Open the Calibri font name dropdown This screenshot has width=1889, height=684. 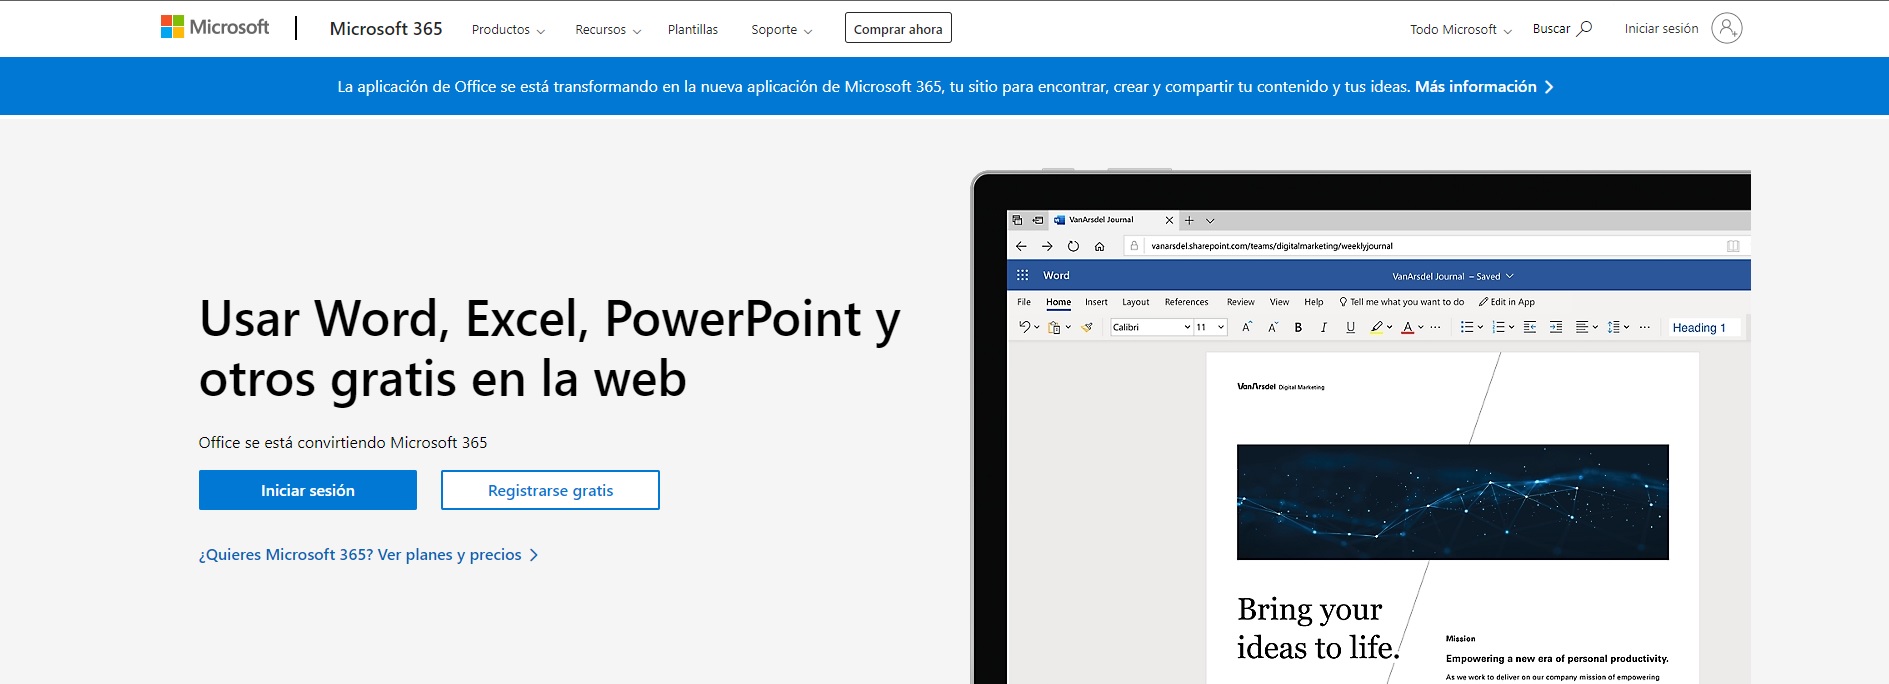point(1187,327)
